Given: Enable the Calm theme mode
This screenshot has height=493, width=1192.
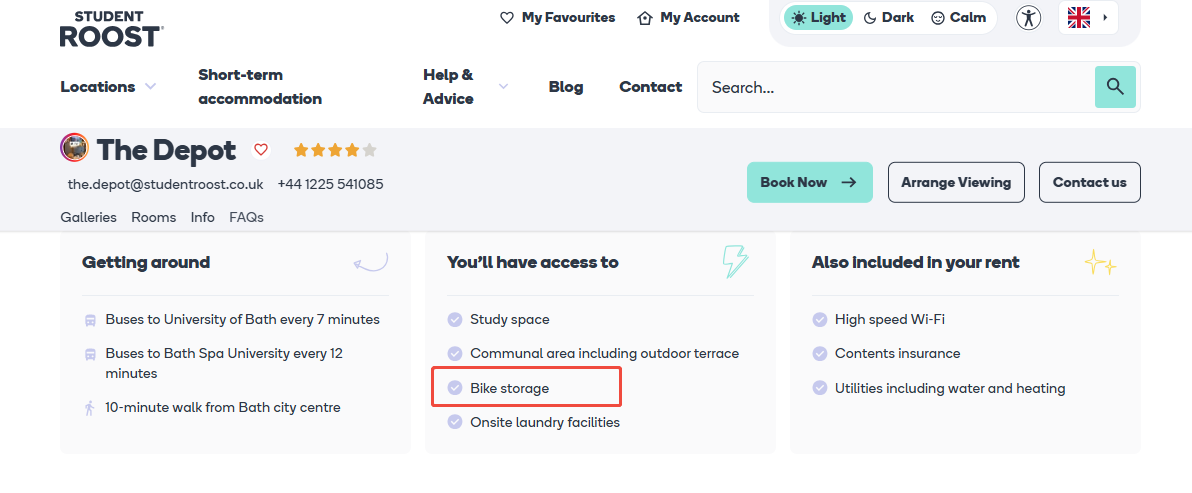Looking at the screenshot, I should point(958,18).
